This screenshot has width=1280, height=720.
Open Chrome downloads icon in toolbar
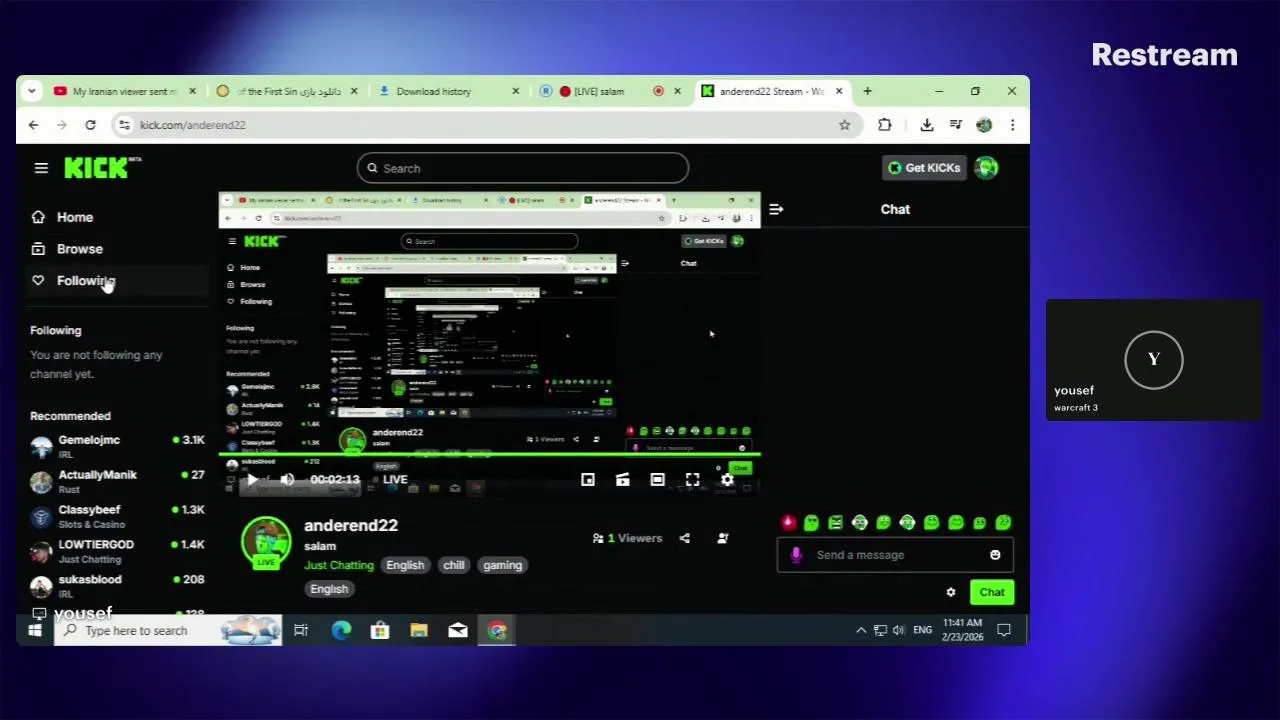click(x=926, y=125)
